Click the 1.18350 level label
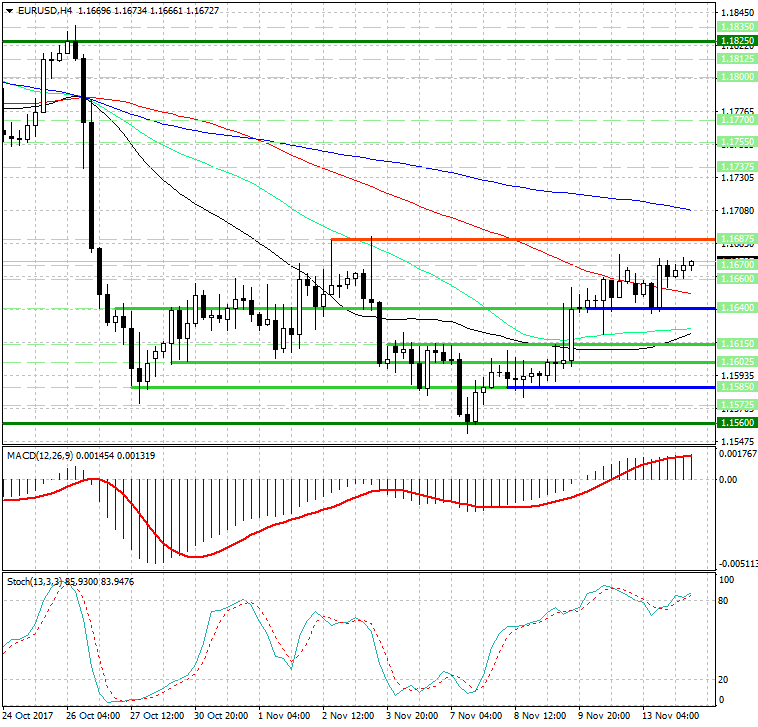This screenshot has height=727, width=758. 736,27
